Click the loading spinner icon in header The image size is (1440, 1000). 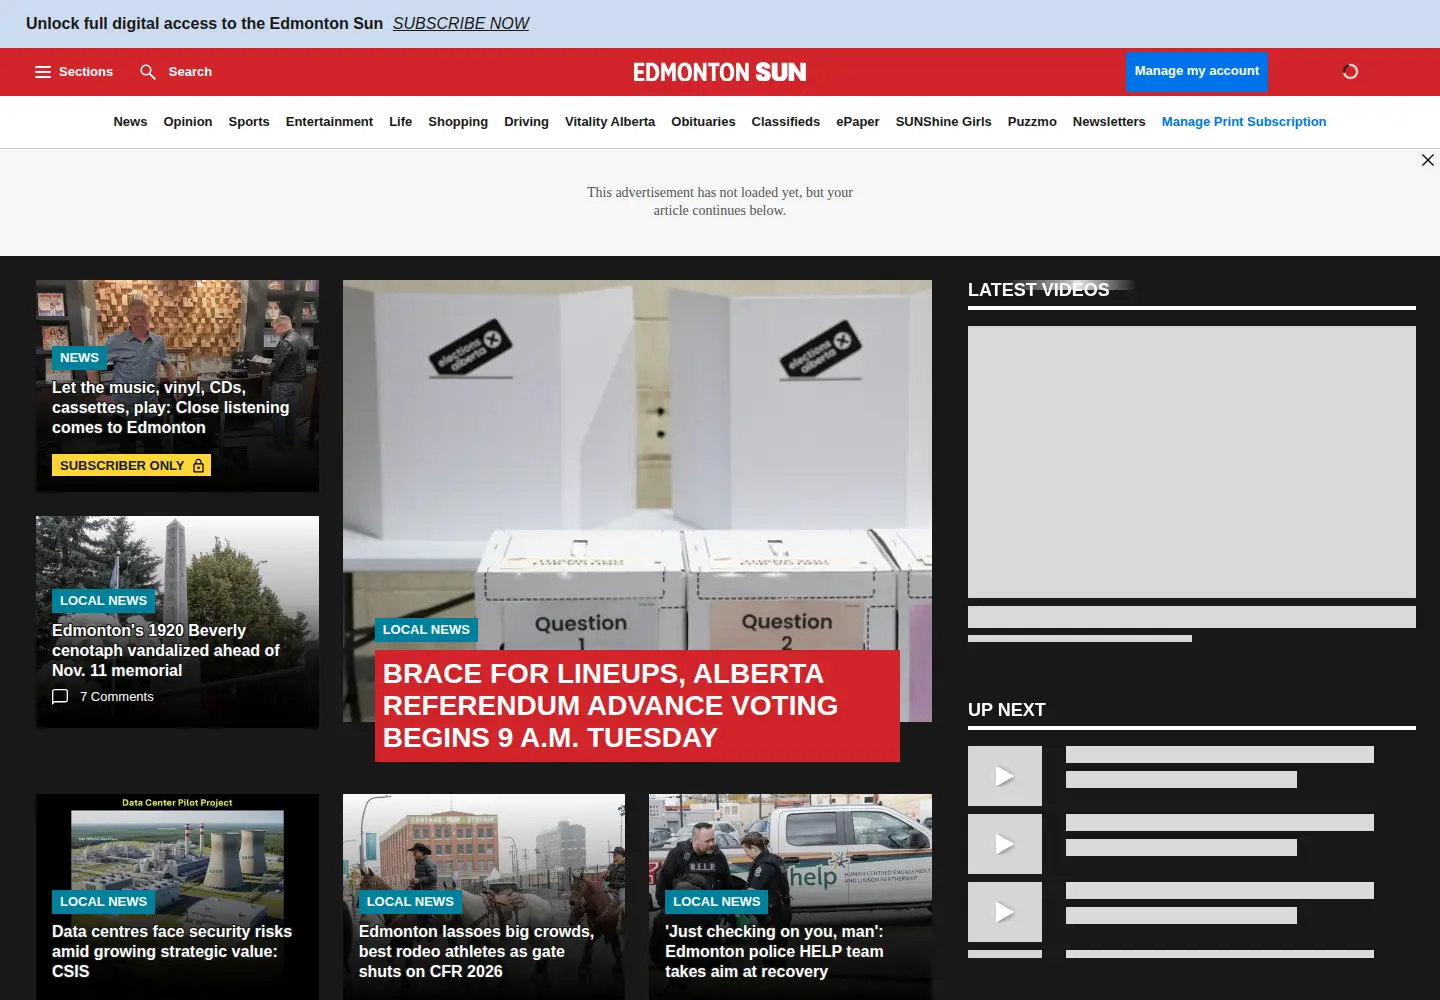coord(1350,72)
